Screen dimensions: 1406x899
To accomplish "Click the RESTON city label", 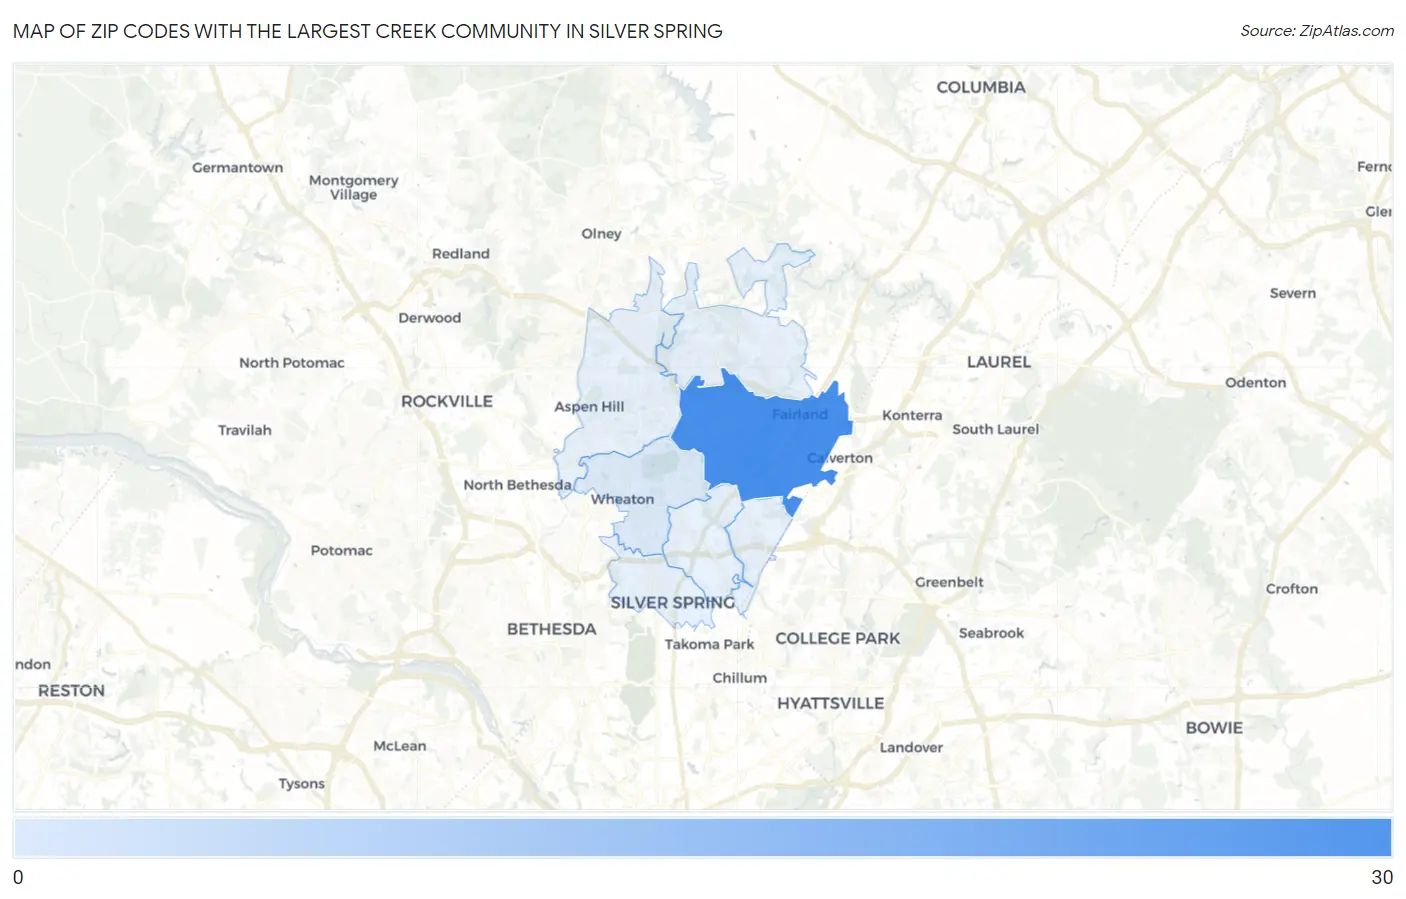I will pyautogui.click(x=71, y=691).
